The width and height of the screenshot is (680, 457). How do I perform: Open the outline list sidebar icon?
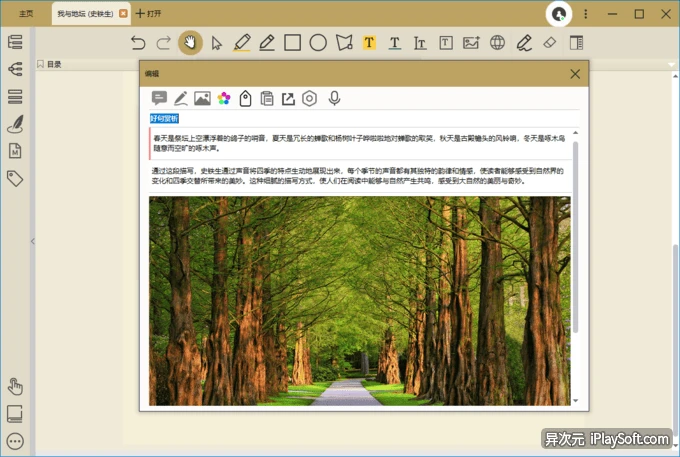pos(15,42)
